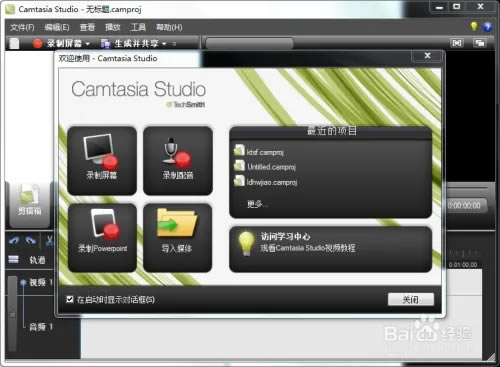This screenshot has height=367, width=500.
Task: Open the 文件(F) menu
Action: (22, 27)
